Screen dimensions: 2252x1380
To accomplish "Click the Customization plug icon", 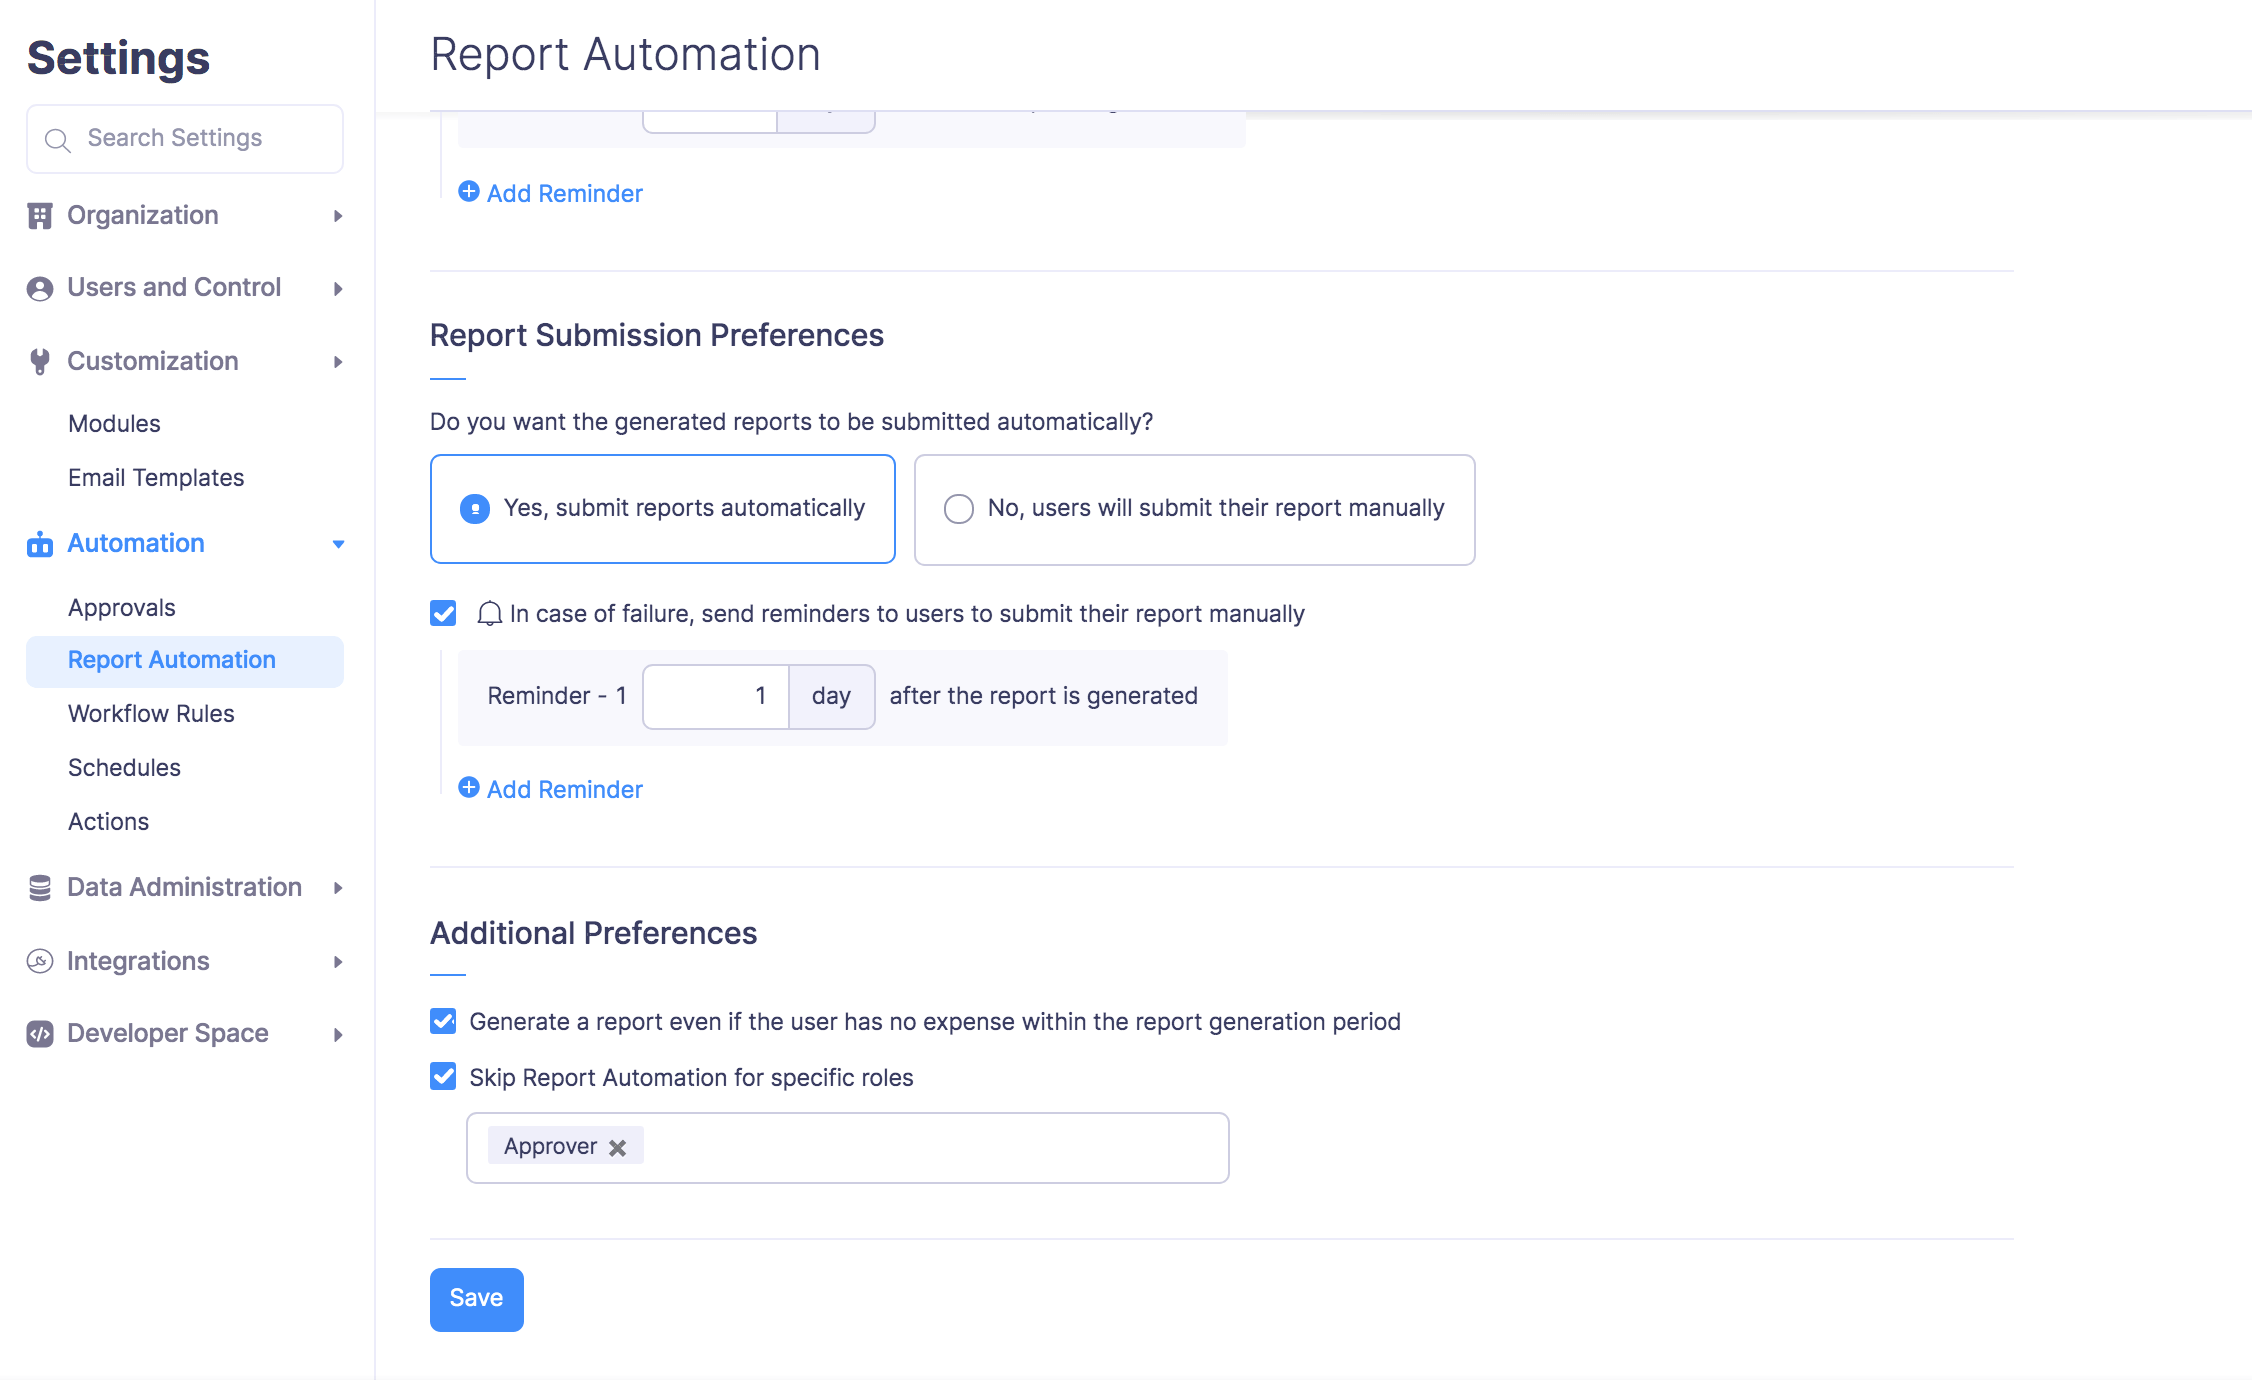I will (40, 361).
